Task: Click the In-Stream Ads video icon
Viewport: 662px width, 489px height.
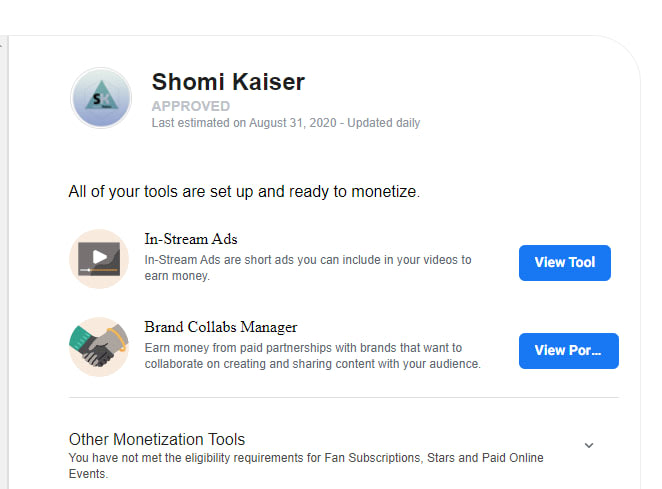Action: pos(99,259)
